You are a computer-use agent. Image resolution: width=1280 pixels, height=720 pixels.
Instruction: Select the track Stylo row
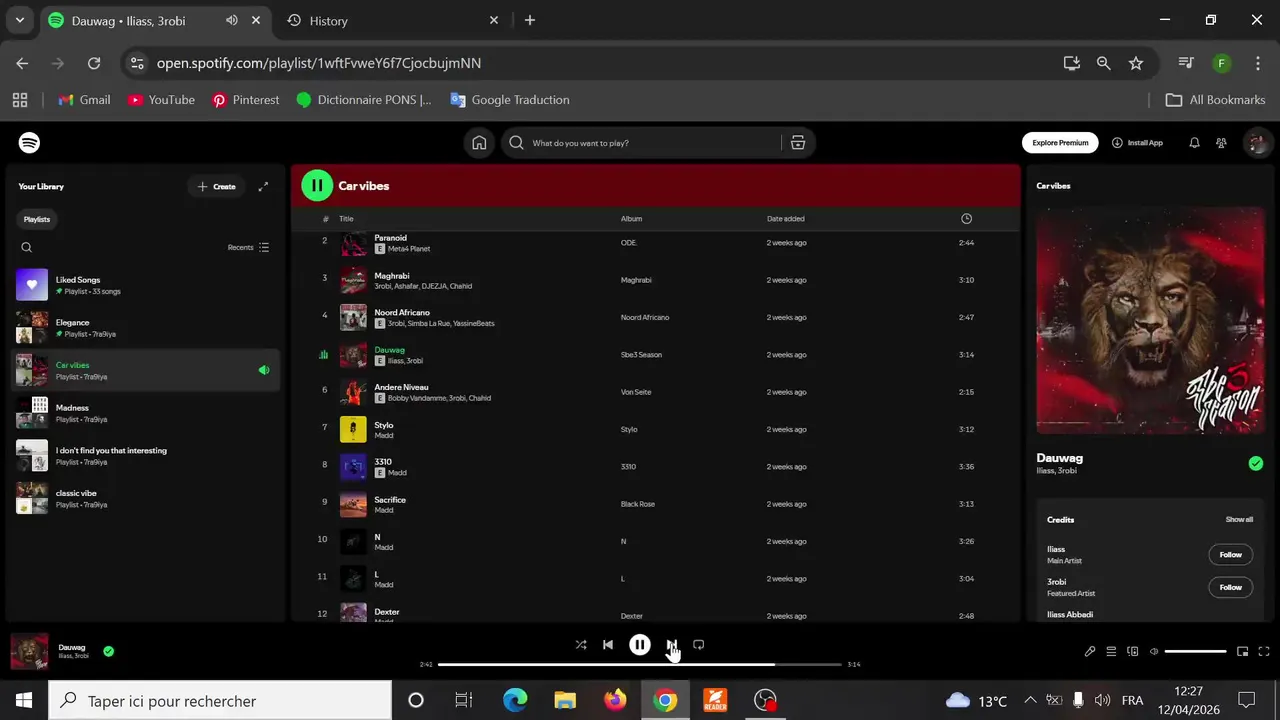tap(655, 429)
